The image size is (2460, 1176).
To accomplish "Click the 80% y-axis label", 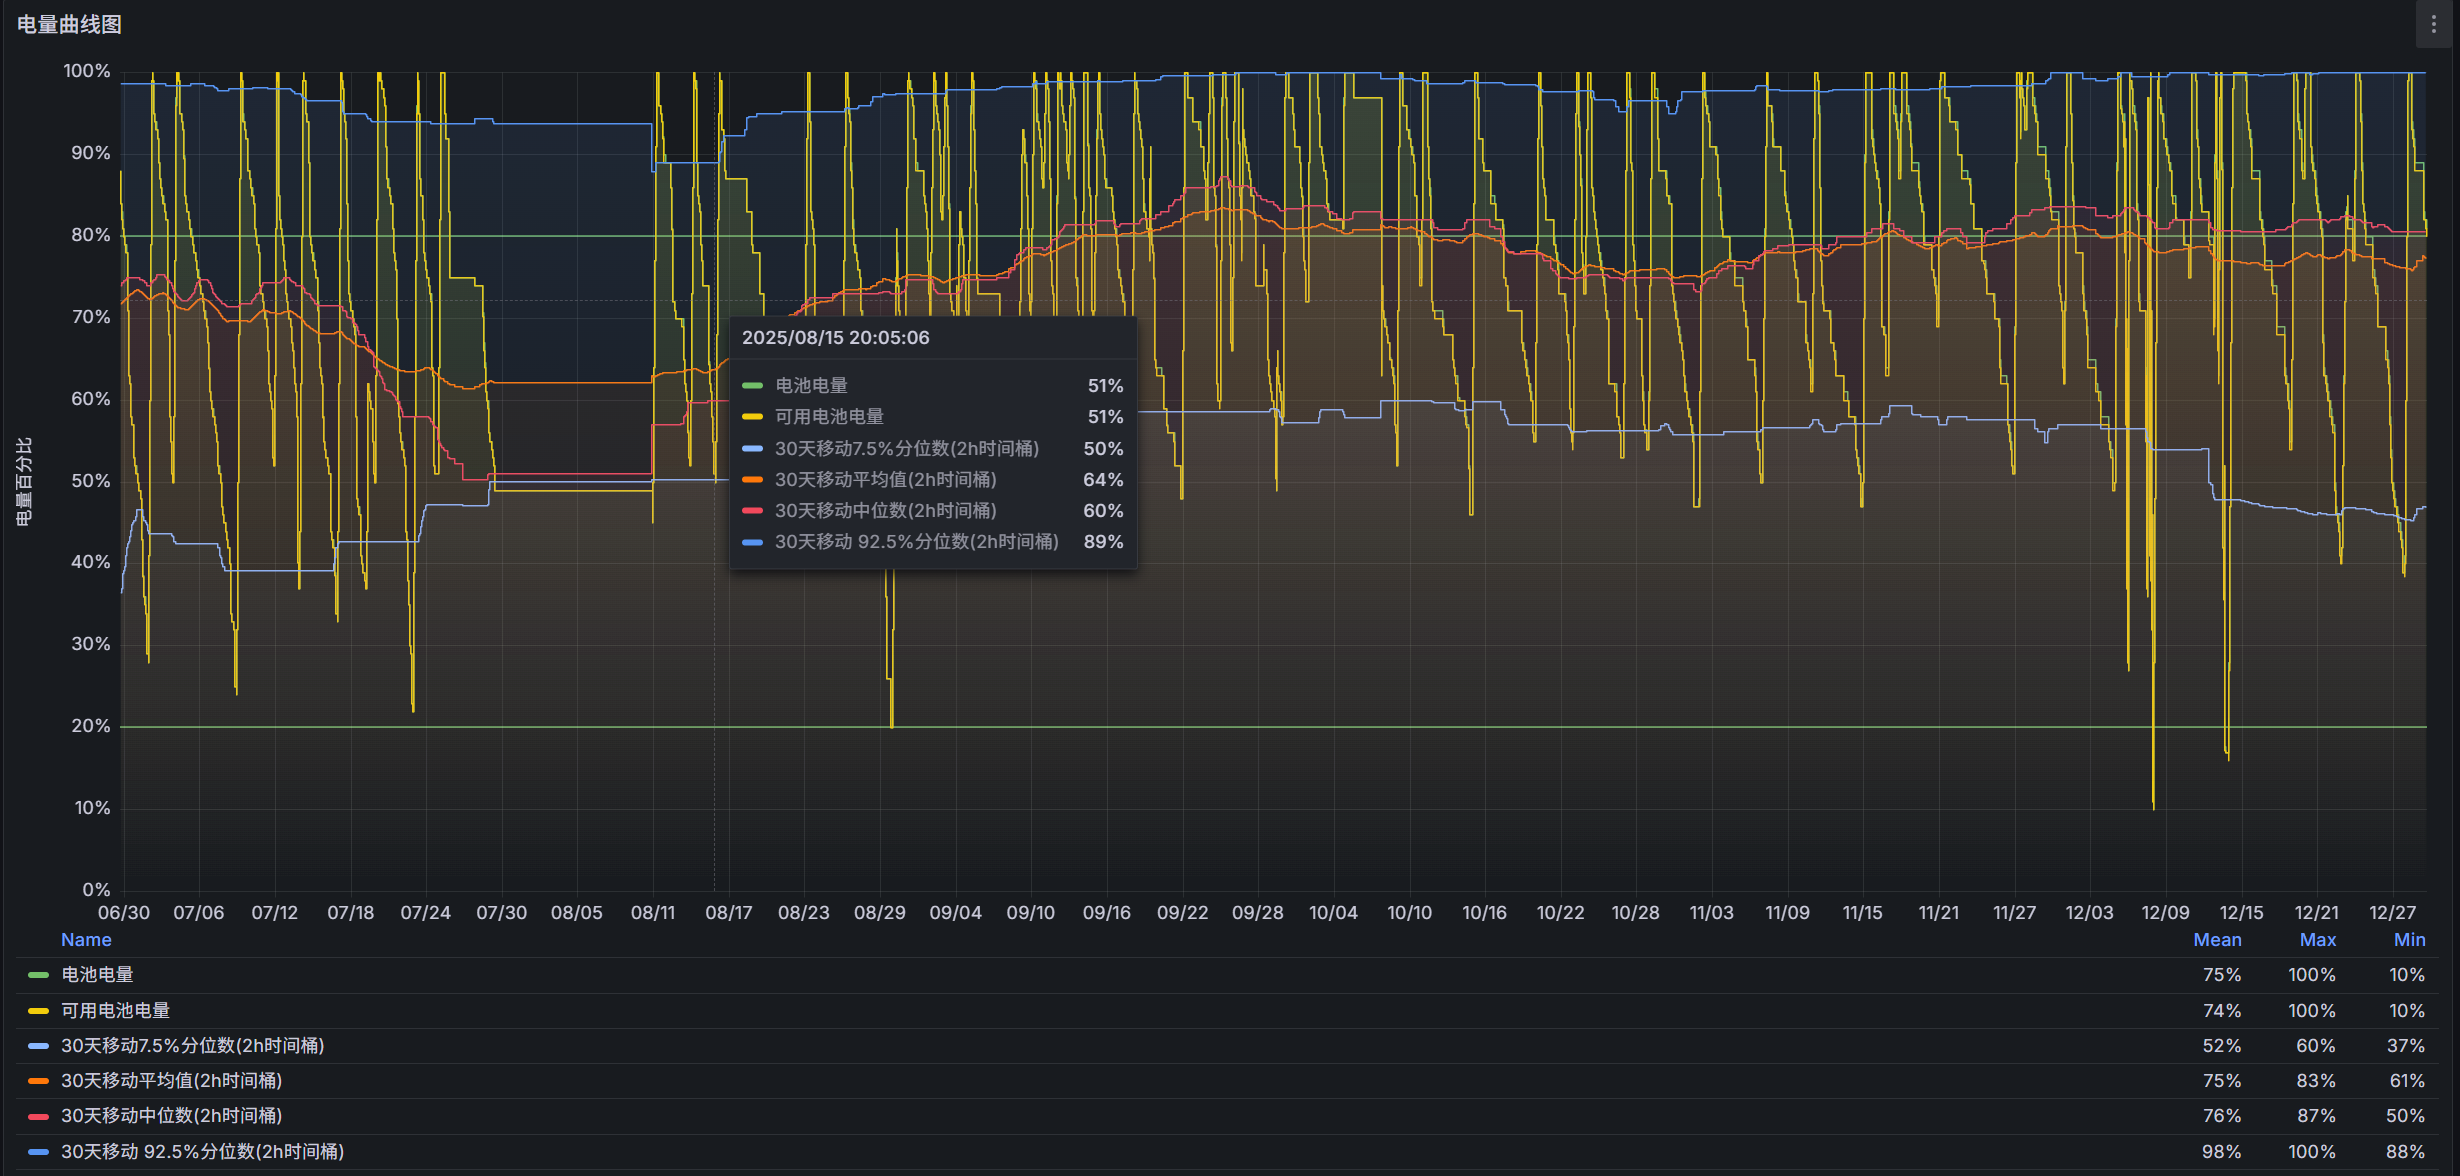I will (x=90, y=235).
